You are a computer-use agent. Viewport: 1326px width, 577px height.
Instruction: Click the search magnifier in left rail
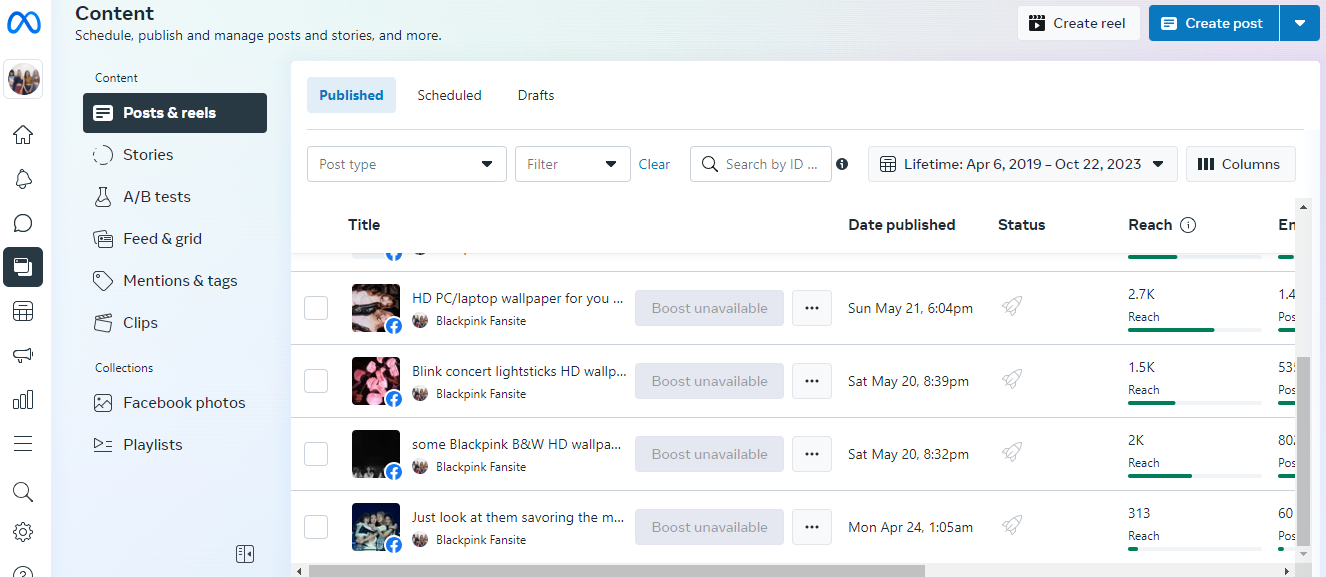pyautogui.click(x=23, y=491)
